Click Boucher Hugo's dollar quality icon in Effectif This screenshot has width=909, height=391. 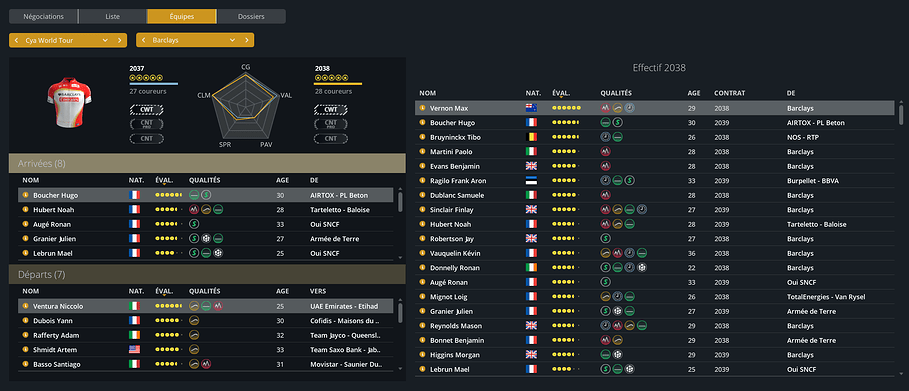[x=618, y=122]
